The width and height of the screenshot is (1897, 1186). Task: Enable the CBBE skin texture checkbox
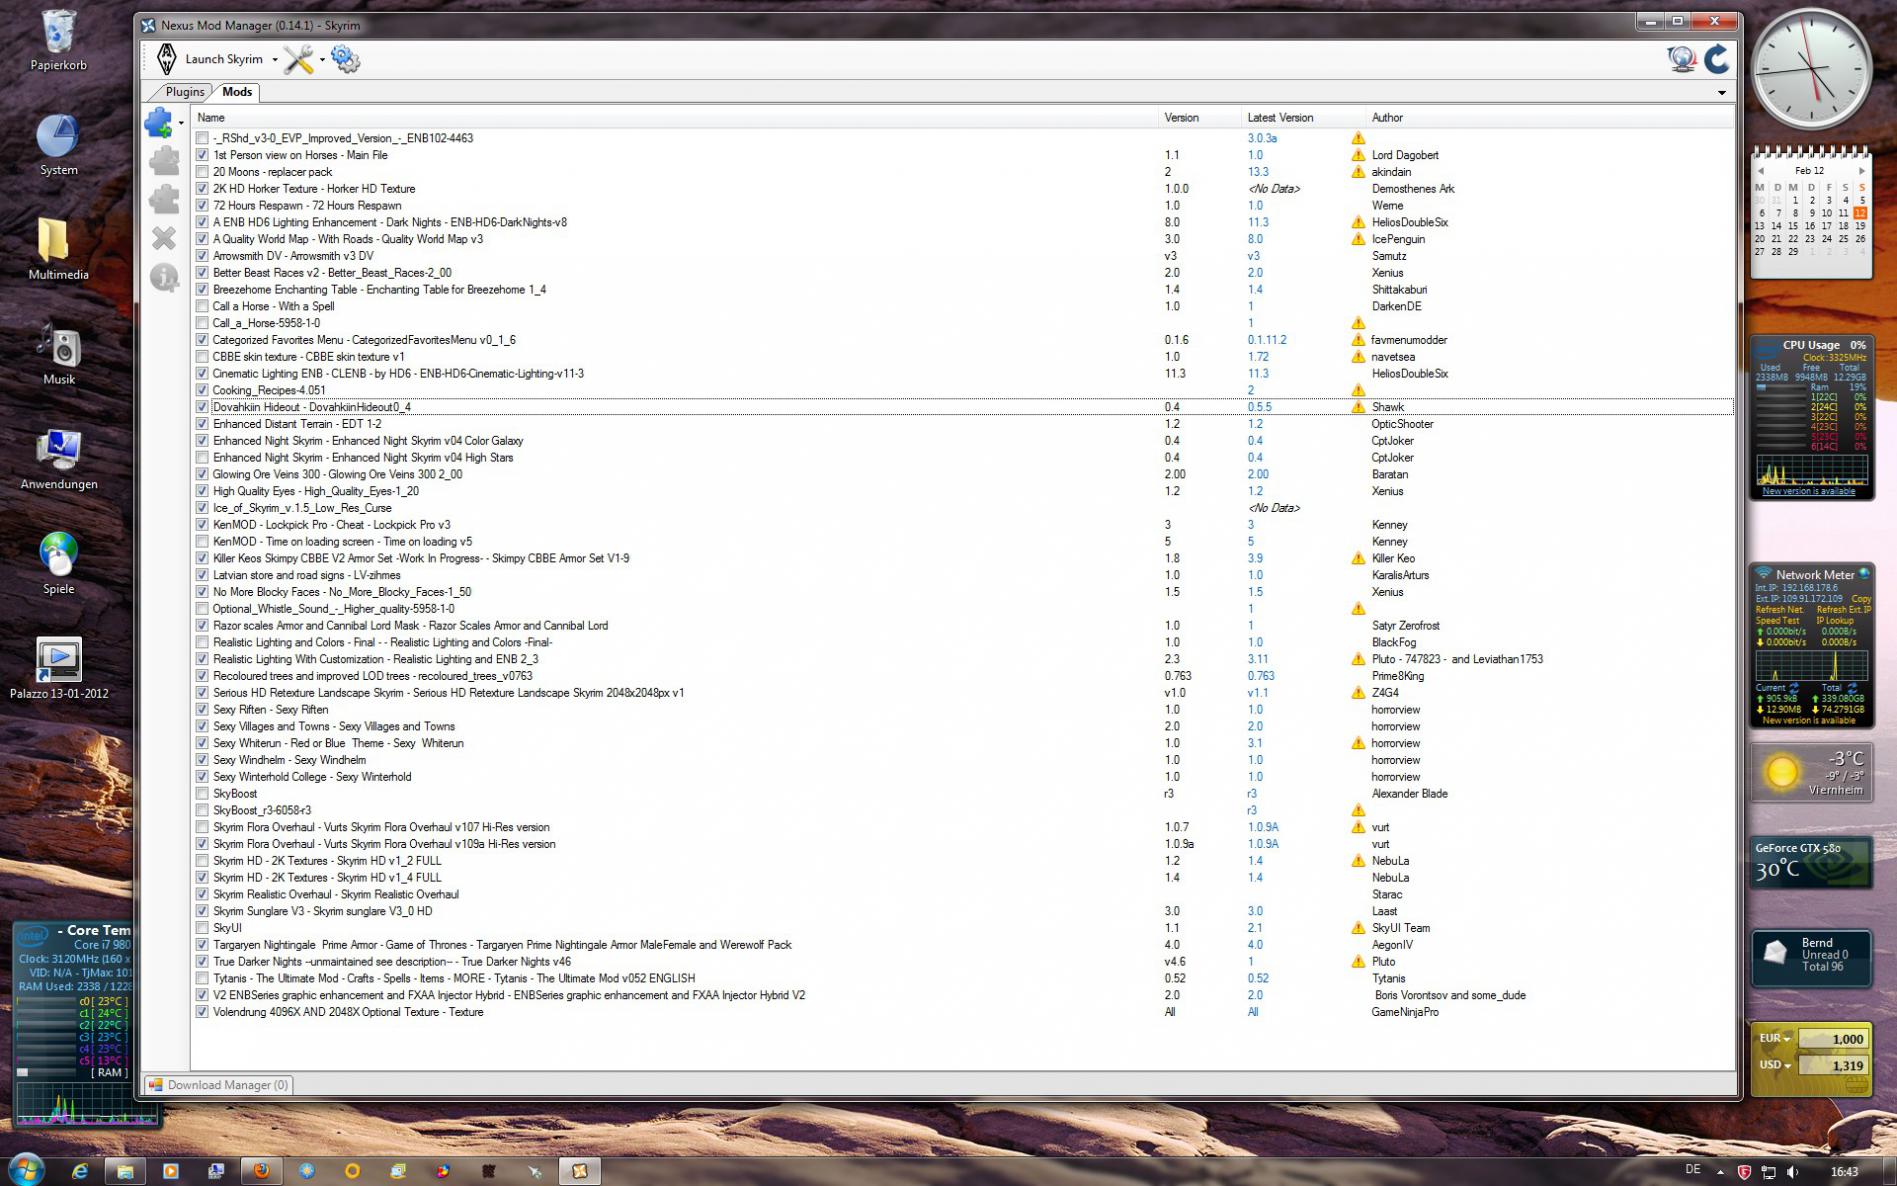tap(203, 357)
